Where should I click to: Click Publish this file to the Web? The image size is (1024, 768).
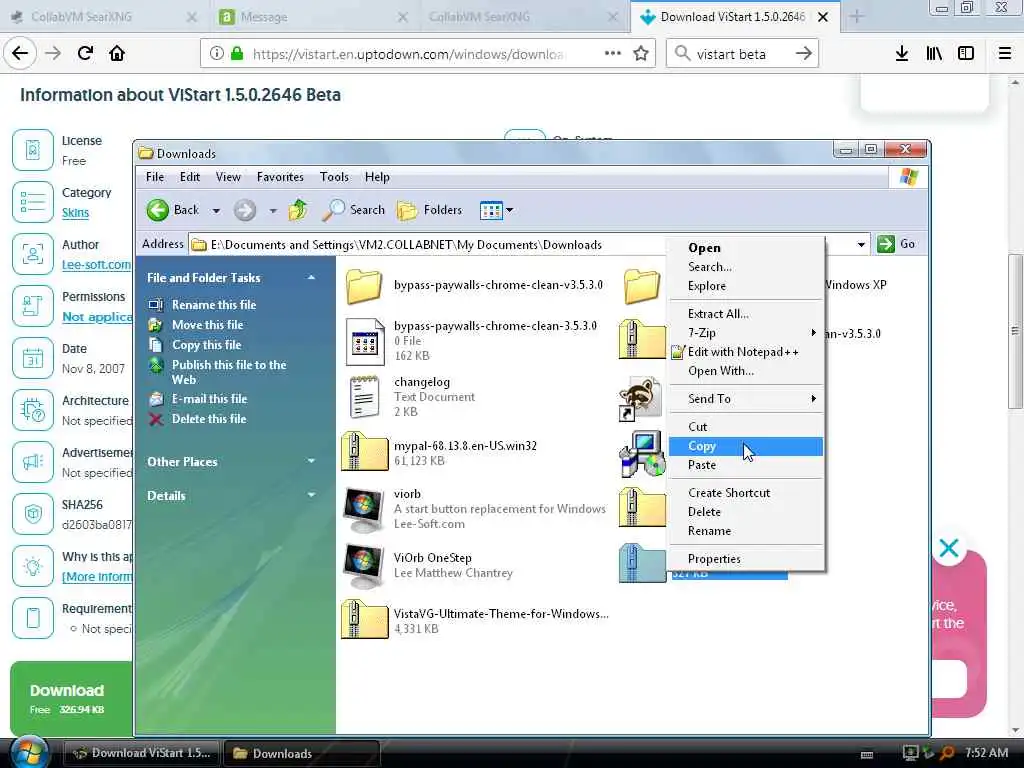tap(229, 372)
